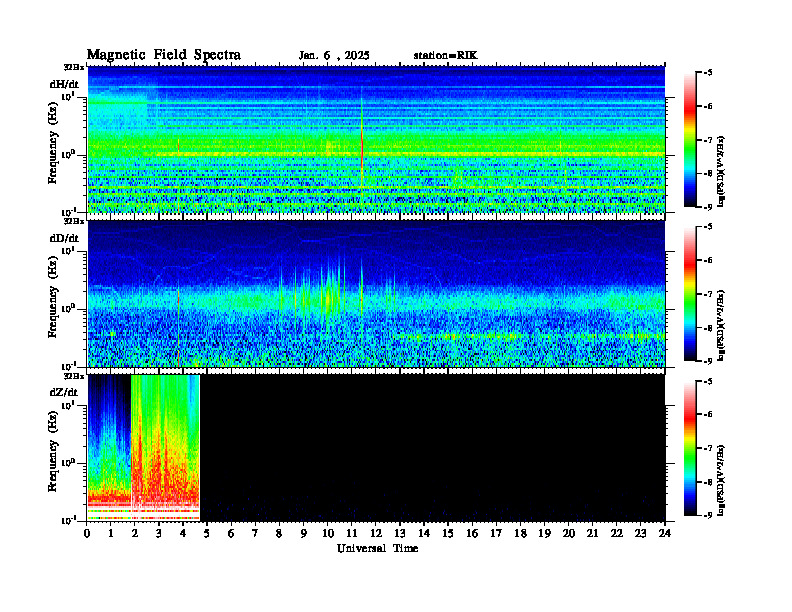Click hour 13 on the time axis
The image size is (792, 612).
(x=400, y=534)
